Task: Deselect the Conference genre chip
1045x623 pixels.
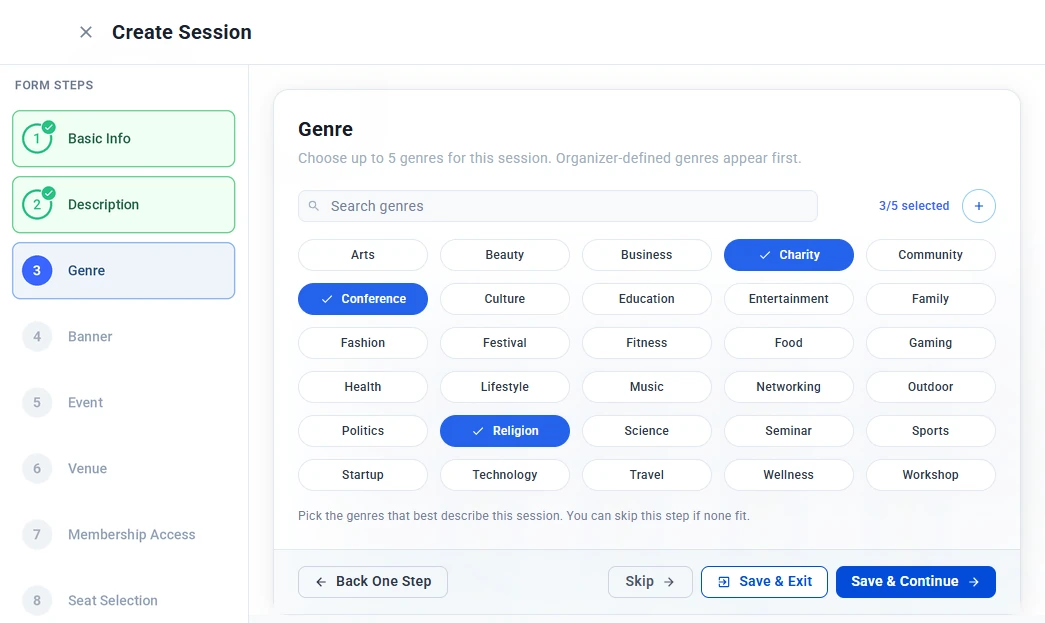Action: click(363, 299)
